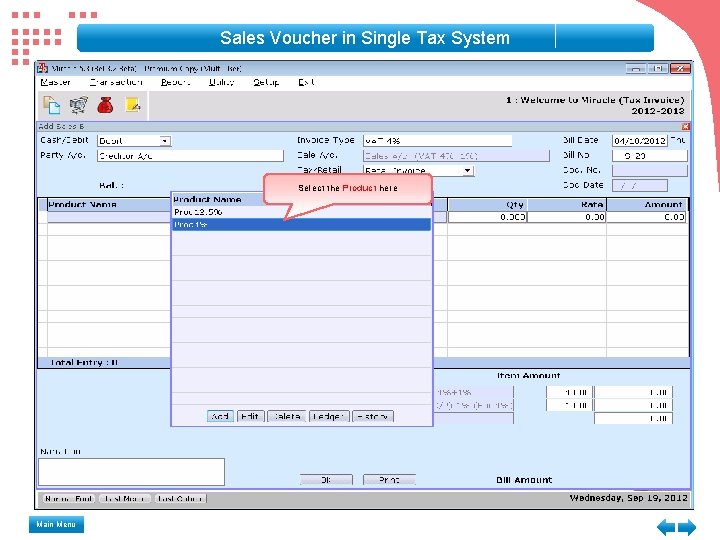Click the Exit menu item
The height and width of the screenshot is (540, 720).
[x=306, y=82]
